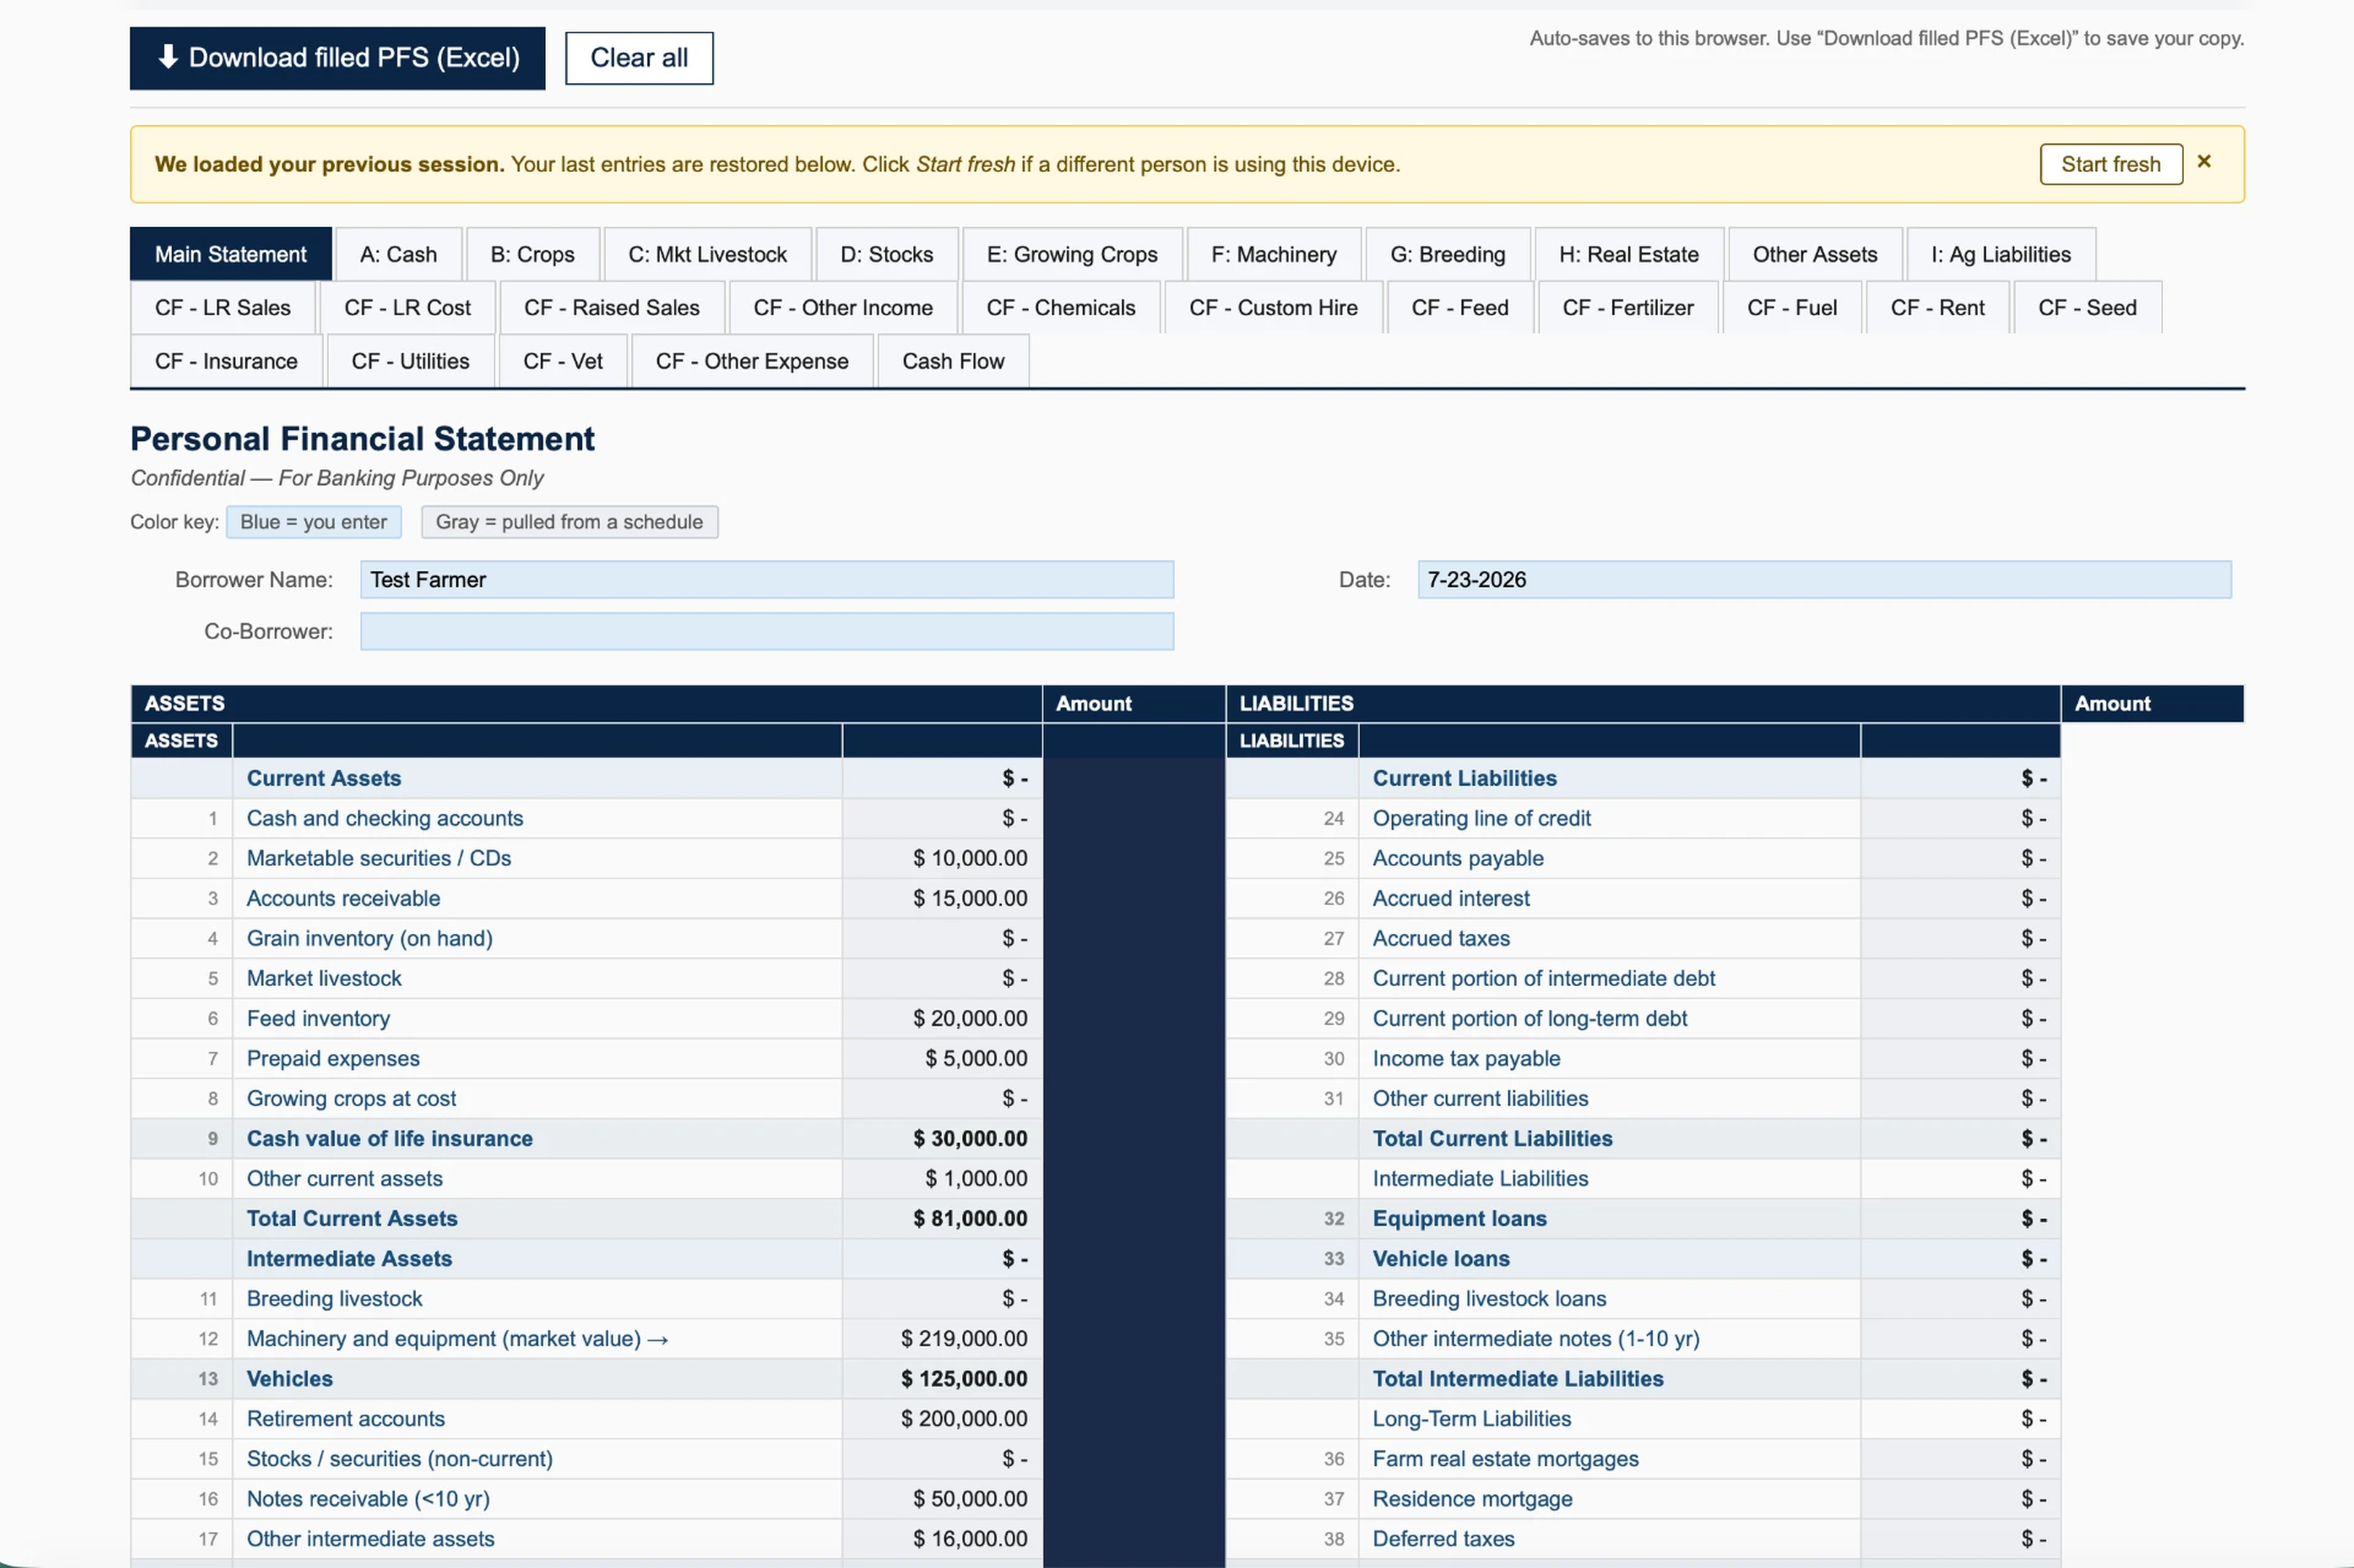The height and width of the screenshot is (1568, 2354).
Task: Click Income tax payable amount cell
Action: (x=1960, y=1059)
